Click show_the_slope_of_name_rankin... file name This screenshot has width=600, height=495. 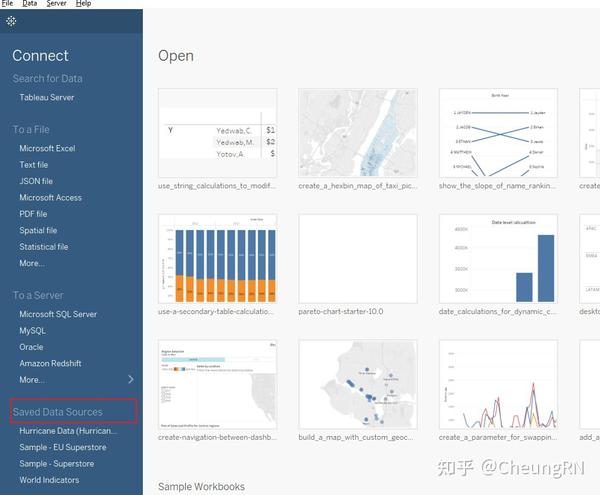[x=497, y=186]
